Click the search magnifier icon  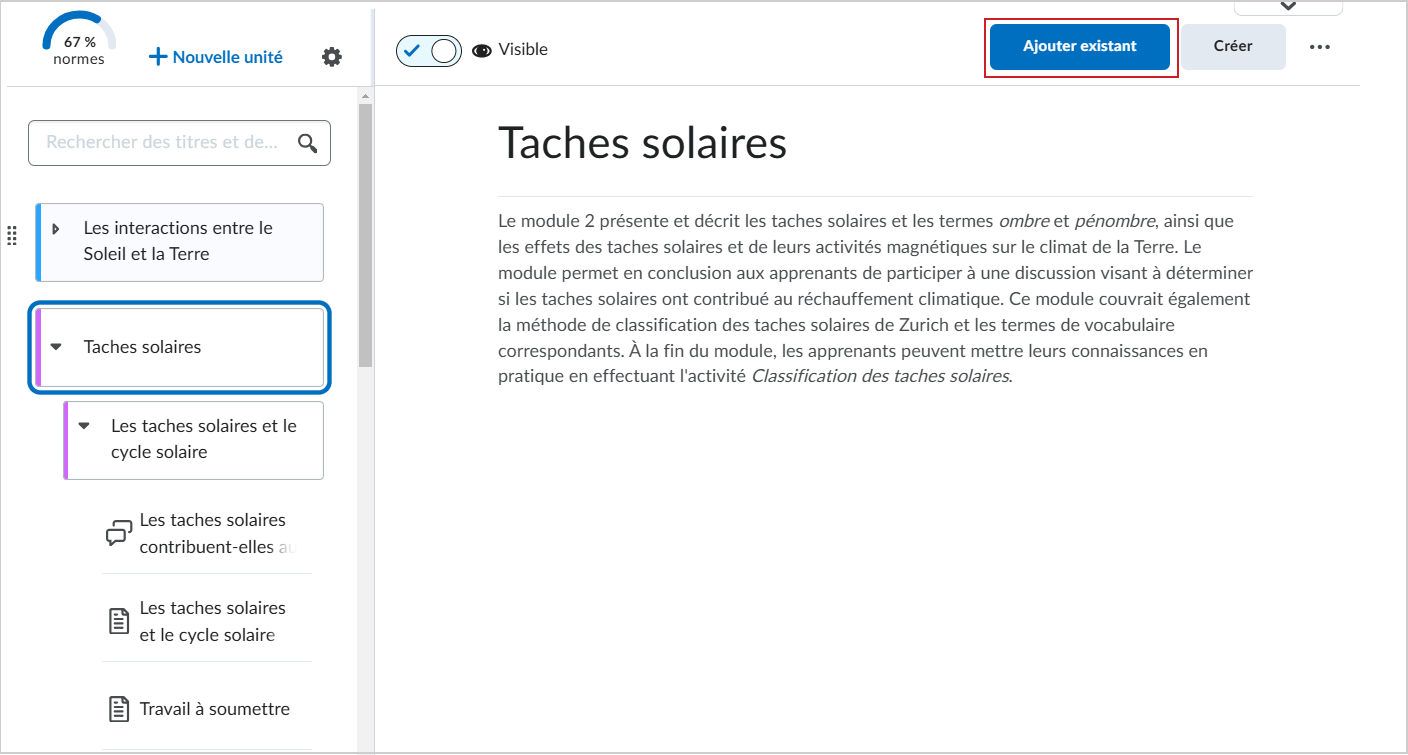(308, 143)
